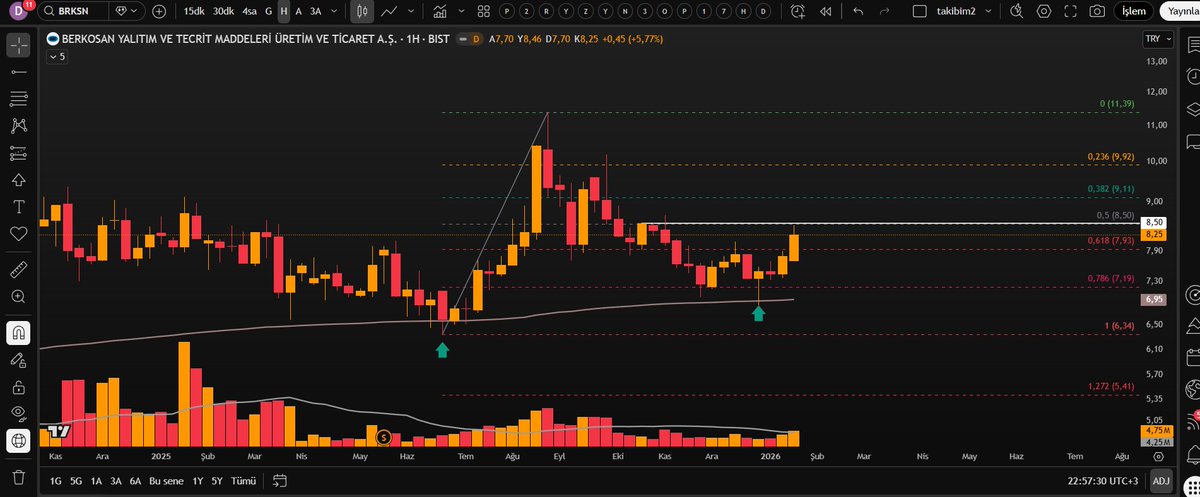Select the G daily interval
Viewport: 1200px width, 497px height.
[x=268, y=11]
